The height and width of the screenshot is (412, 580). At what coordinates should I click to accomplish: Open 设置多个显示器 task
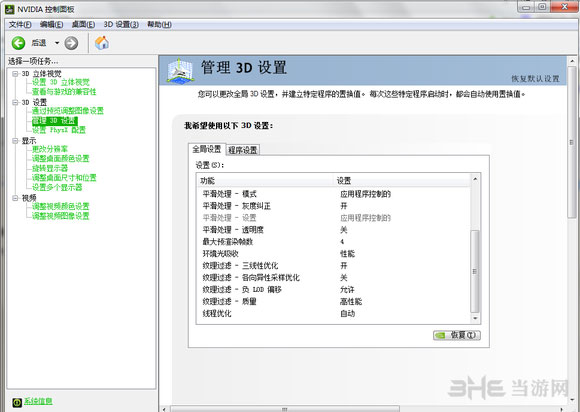tap(57, 188)
